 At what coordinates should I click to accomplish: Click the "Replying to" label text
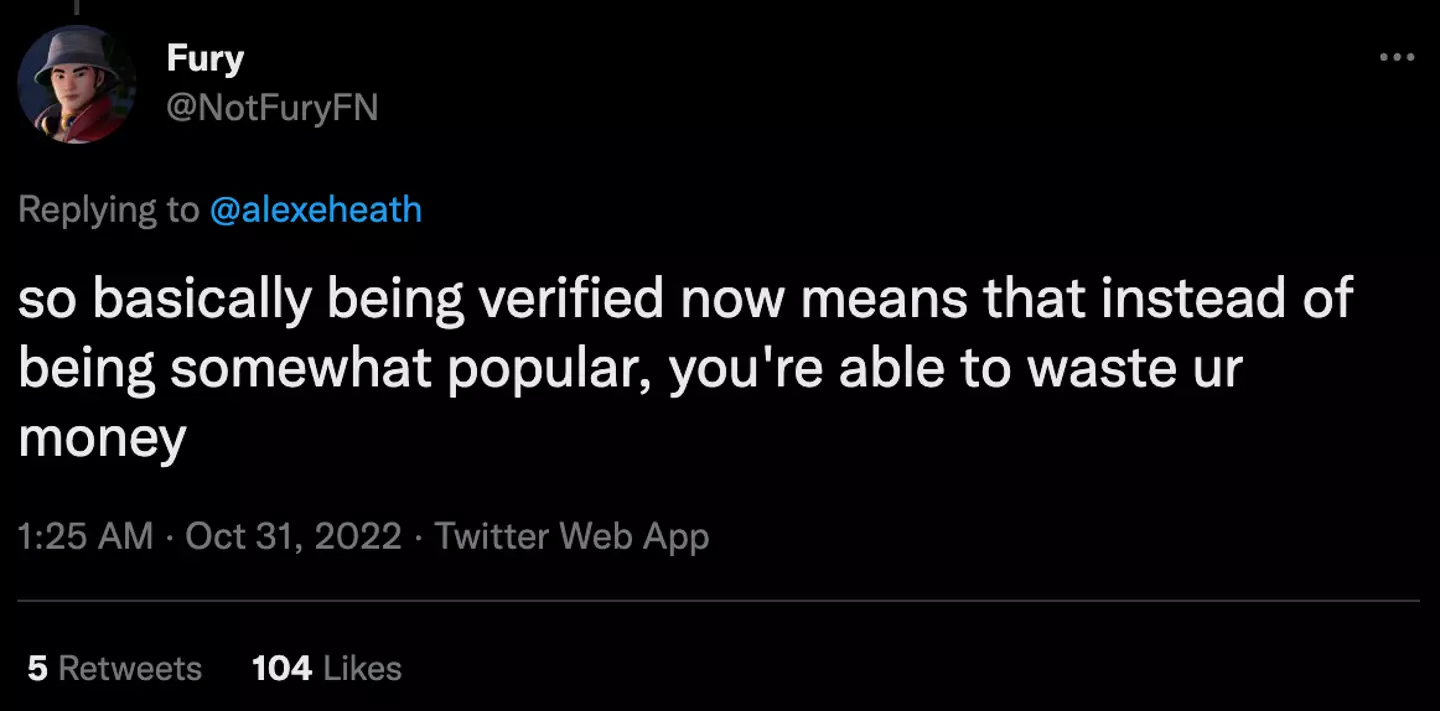[109, 210]
